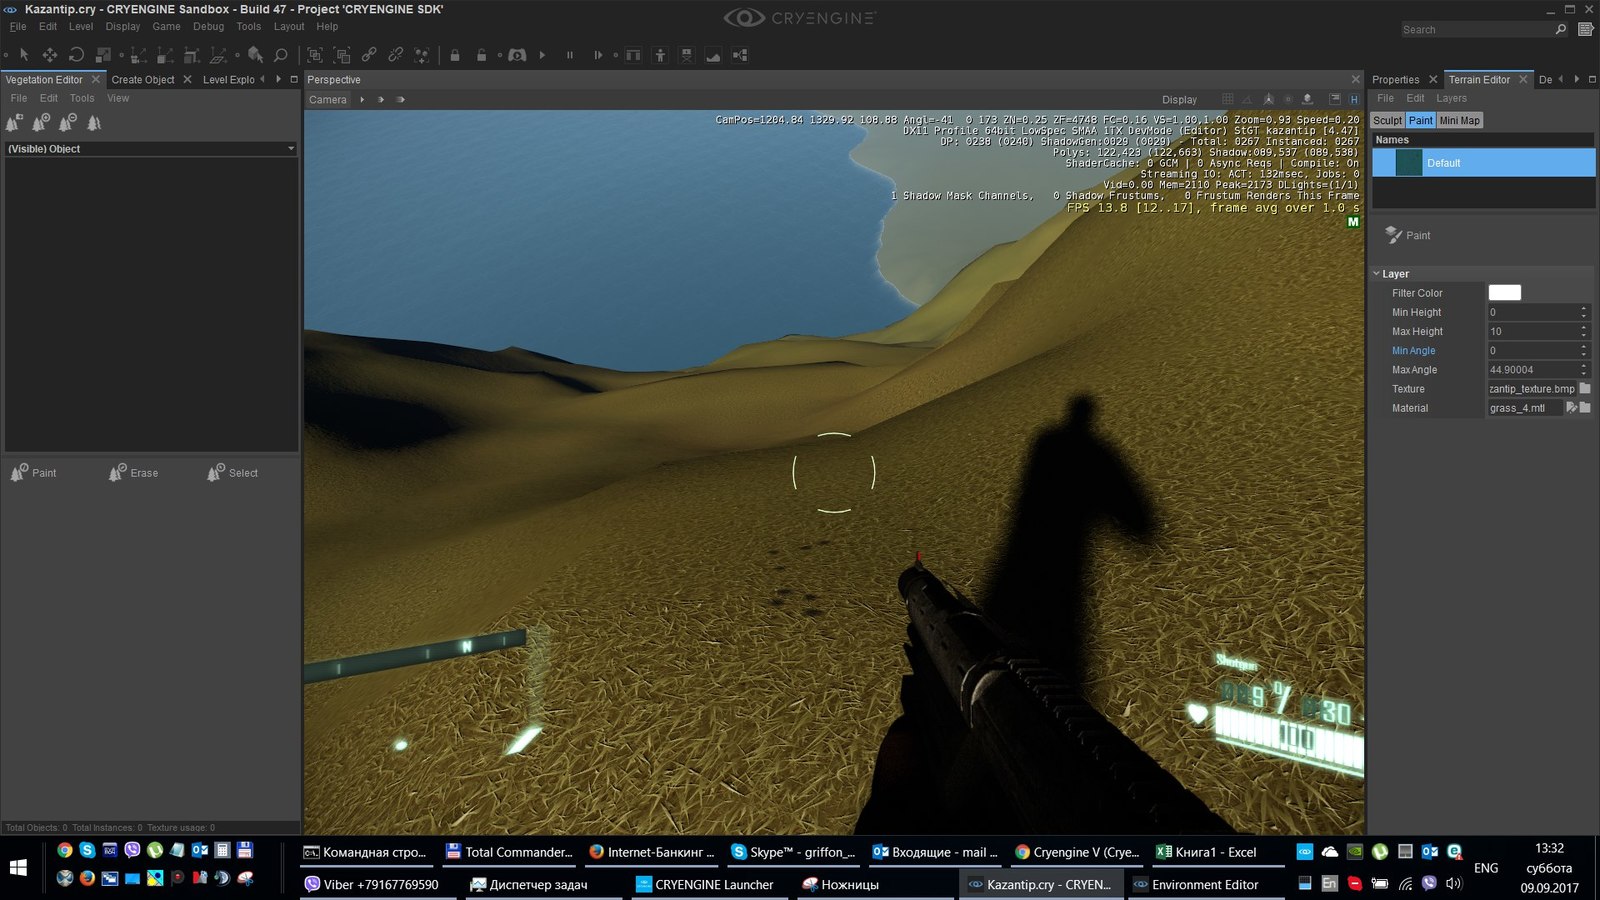
Task: Click the terrain icon in main toolbar
Action: coord(713,55)
